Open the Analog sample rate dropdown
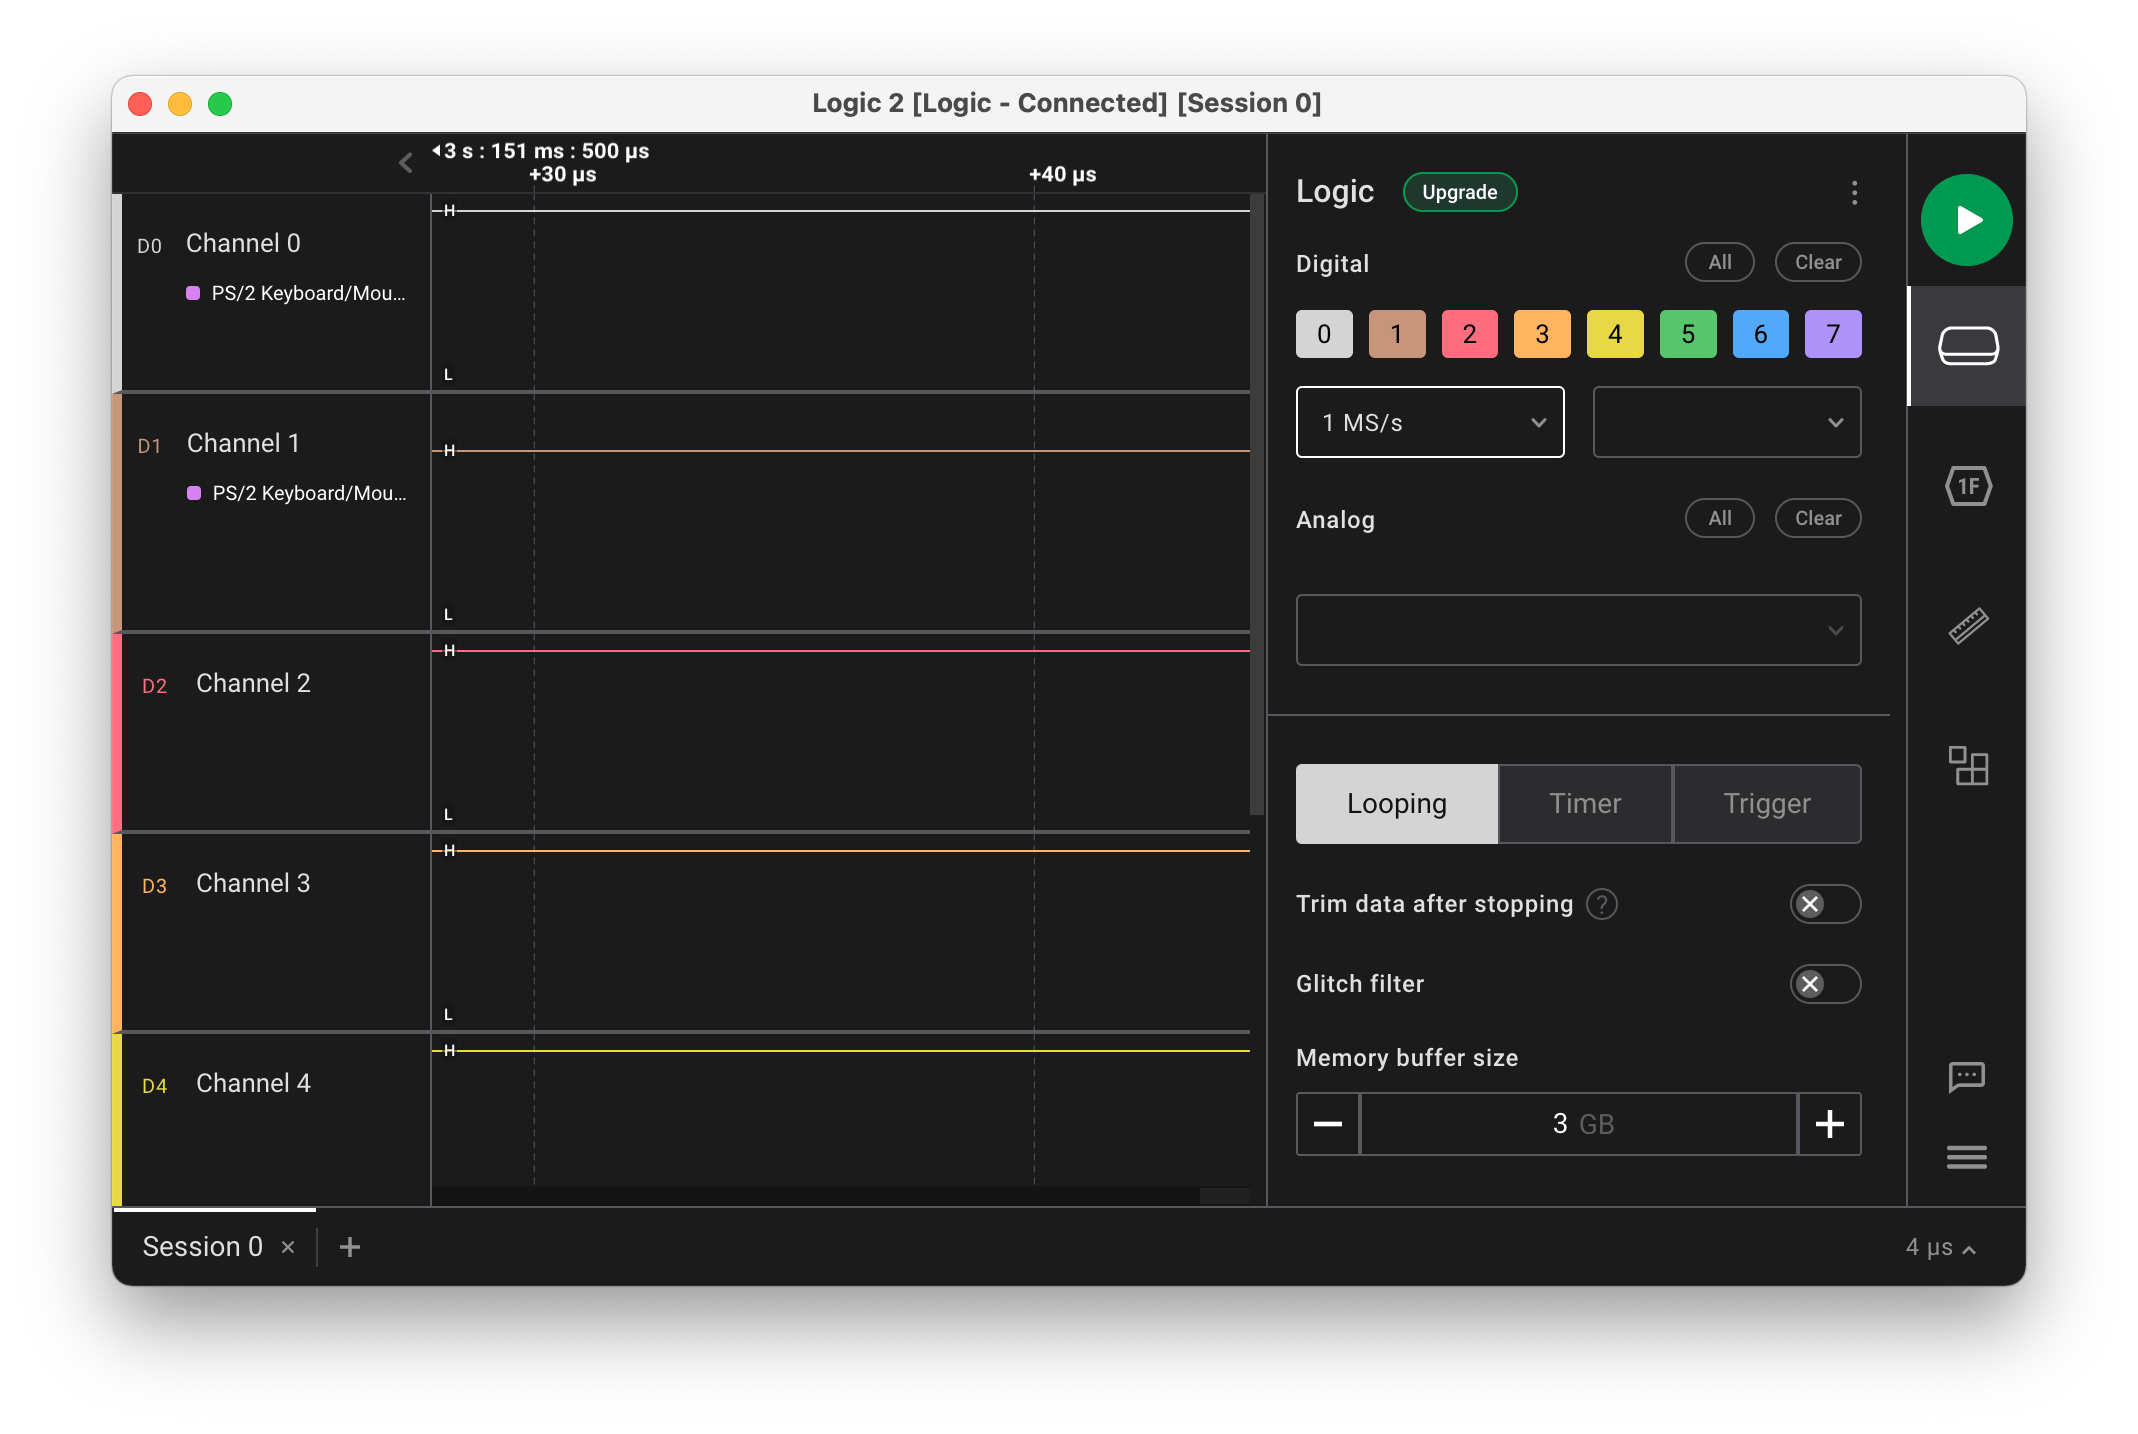Image resolution: width=2138 pixels, height=1434 pixels. pos(1578,630)
